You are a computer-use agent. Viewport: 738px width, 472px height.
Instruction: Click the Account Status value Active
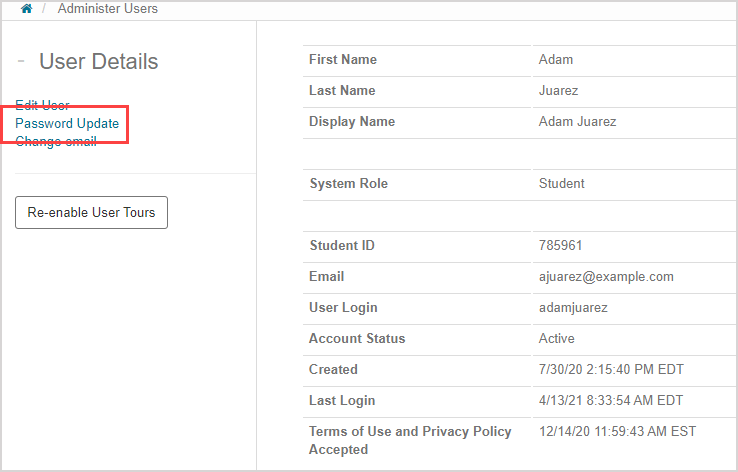click(x=558, y=339)
